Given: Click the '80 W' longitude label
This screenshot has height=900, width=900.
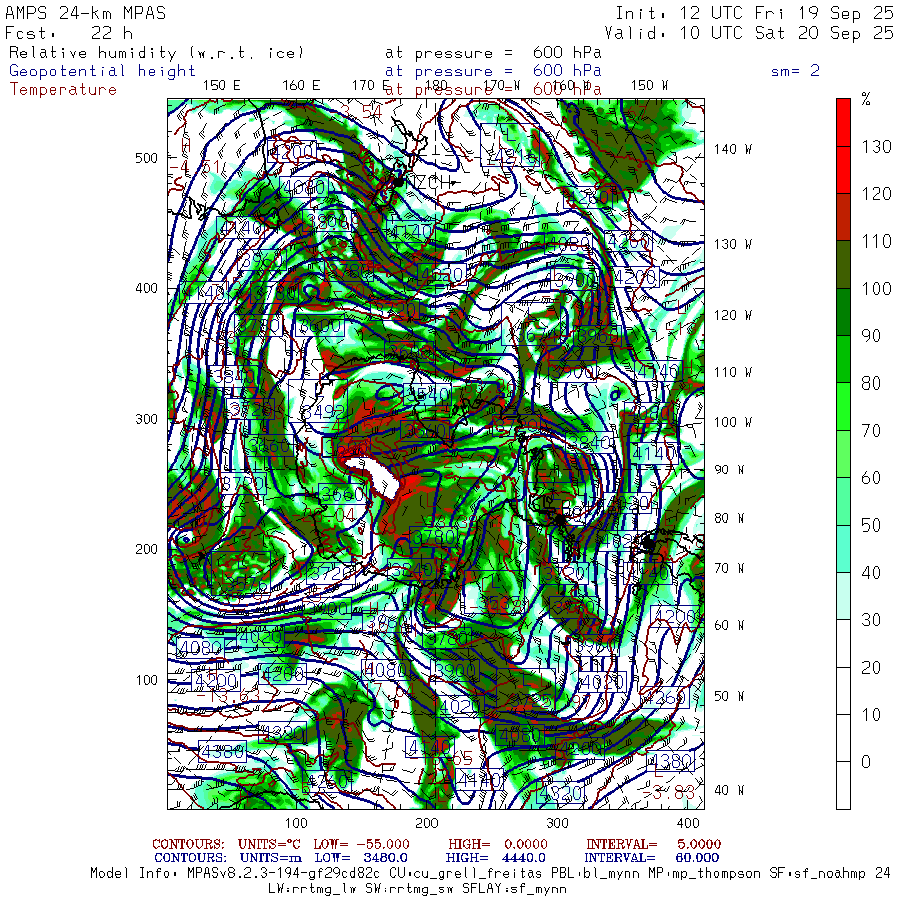Looking at the screenshot, I should click(x=729, y=518).
